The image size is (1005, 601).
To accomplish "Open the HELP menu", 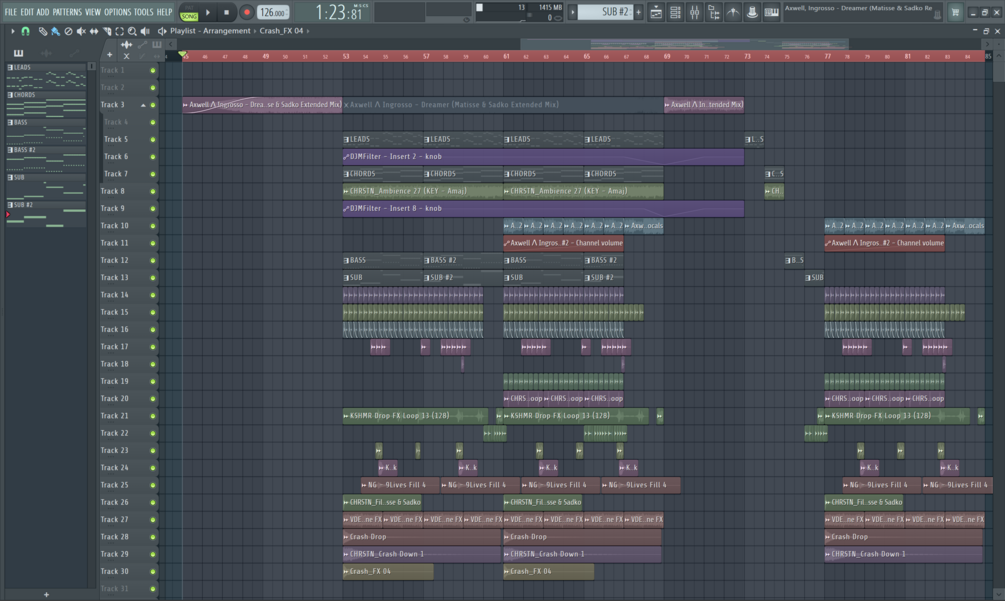I will [x=165, y=12].
